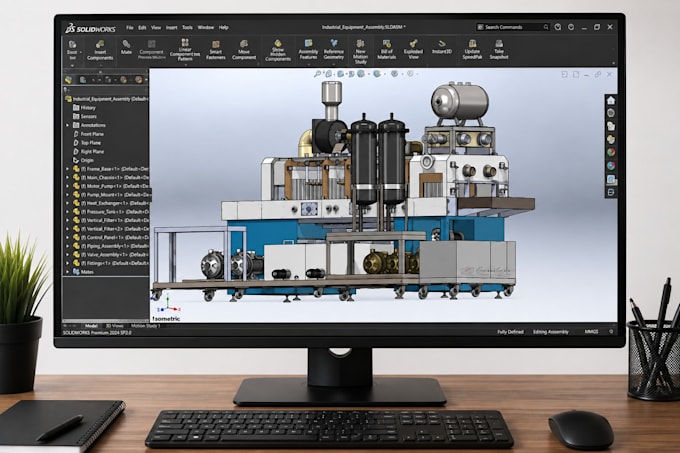
Task: Open the Tools menu
Action: coord(187,27)
